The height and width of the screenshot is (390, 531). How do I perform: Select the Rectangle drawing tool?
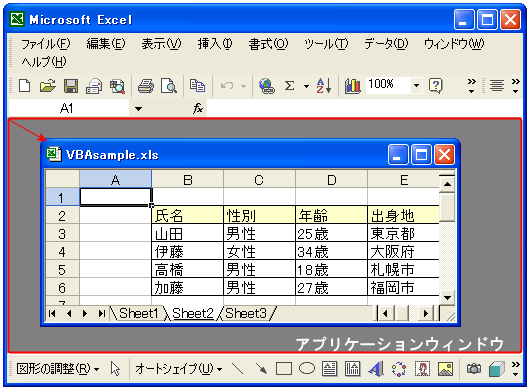click(x=284, y=369)
